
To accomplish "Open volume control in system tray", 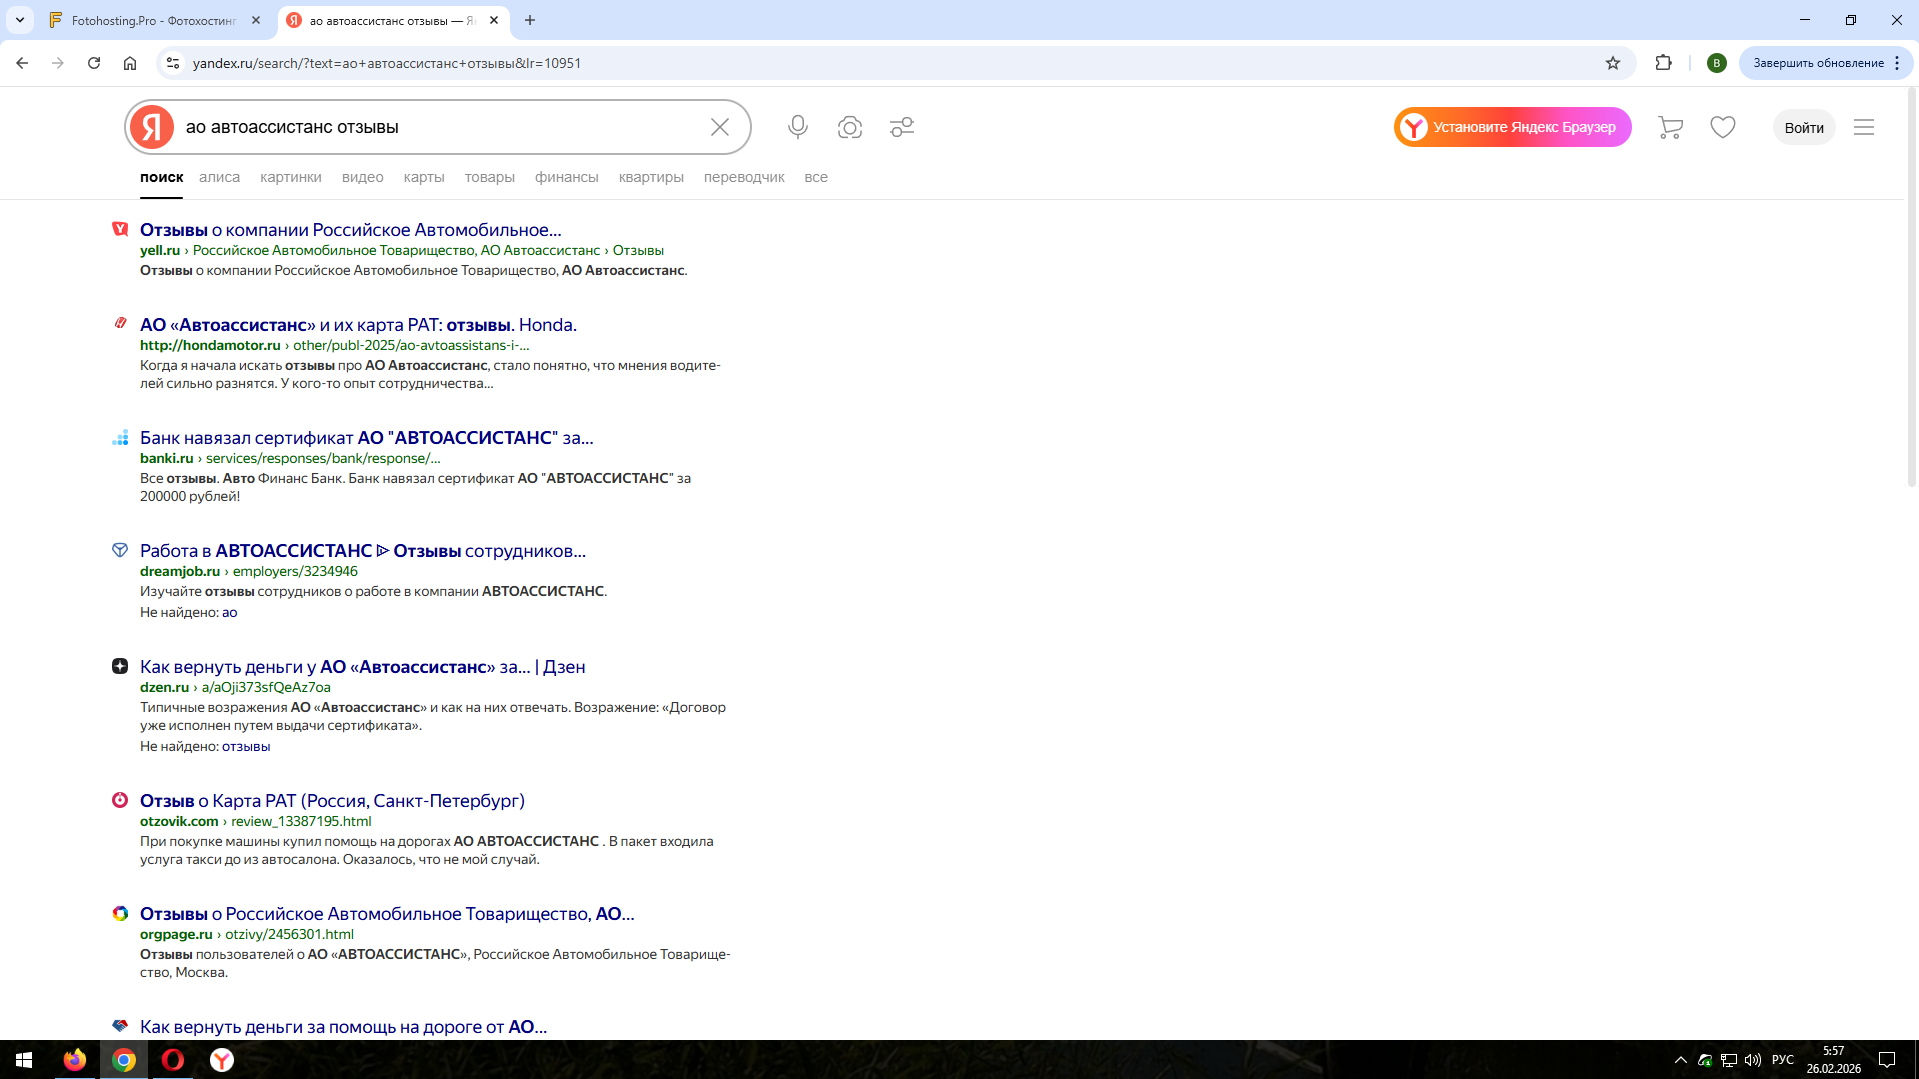I will tap(1753, 1060).
